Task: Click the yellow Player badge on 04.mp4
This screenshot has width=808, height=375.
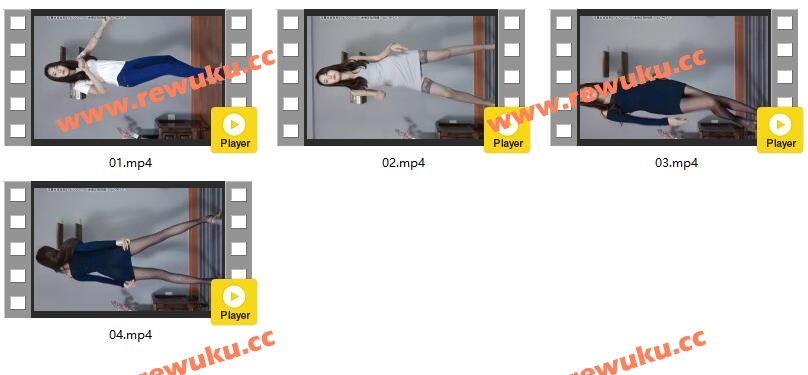Action: pyautogui.click(x=234, y=302)
